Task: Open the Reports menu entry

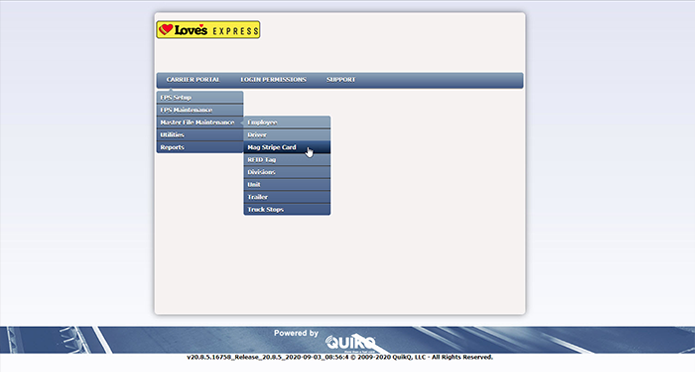Action: [x=200, y=147]
